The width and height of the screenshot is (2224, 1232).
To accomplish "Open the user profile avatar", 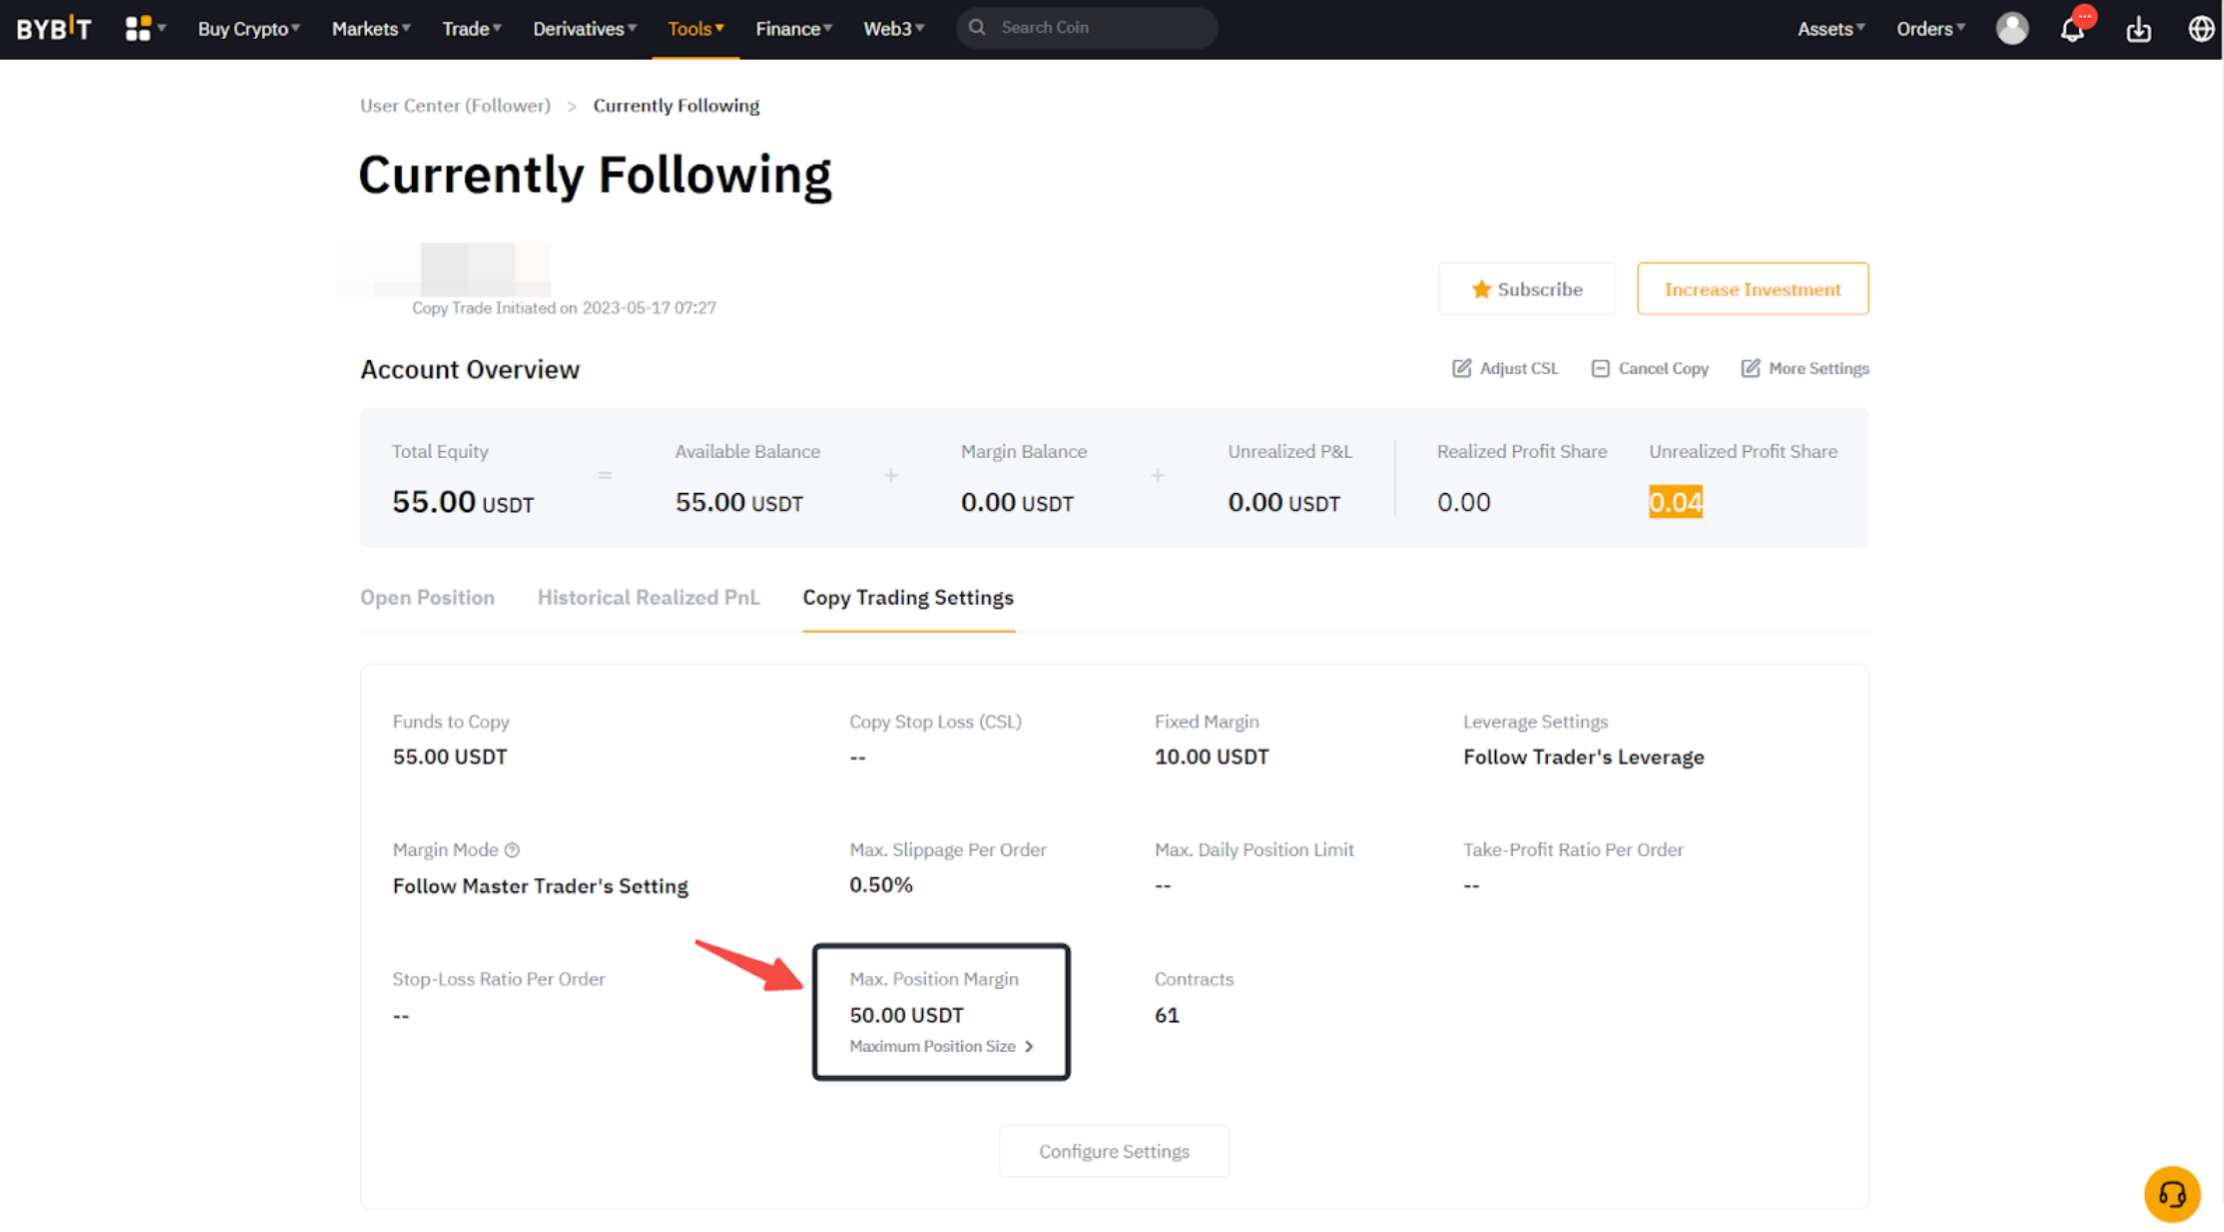I will point(2011,28).
